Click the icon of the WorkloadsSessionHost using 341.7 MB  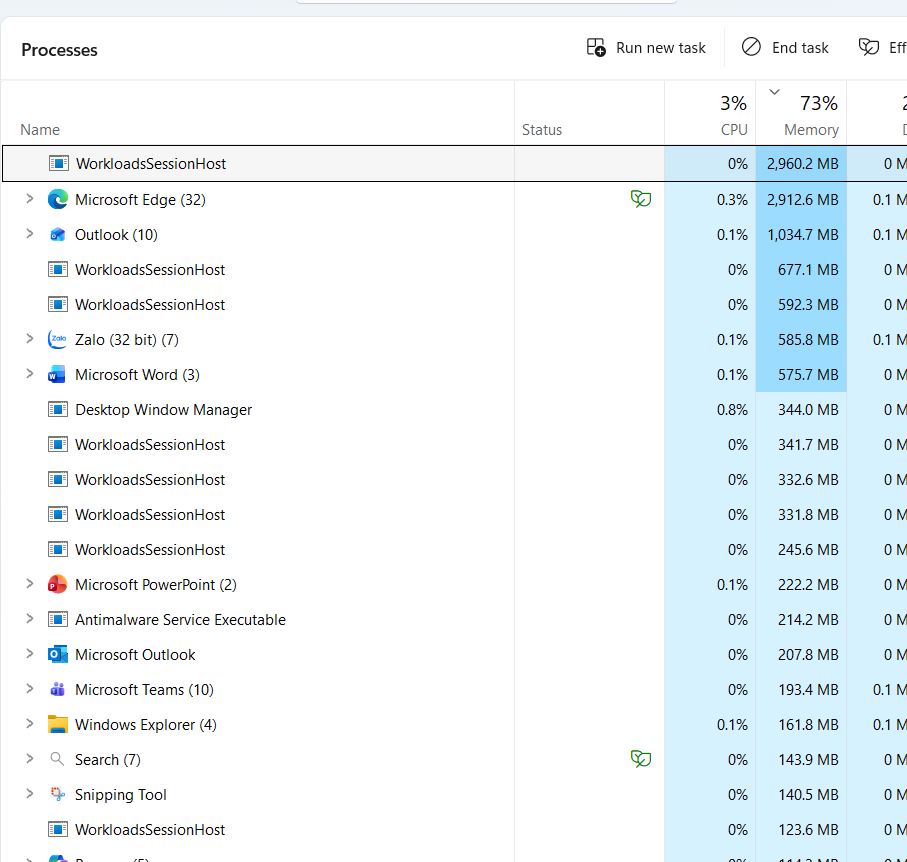click(58, 445)
